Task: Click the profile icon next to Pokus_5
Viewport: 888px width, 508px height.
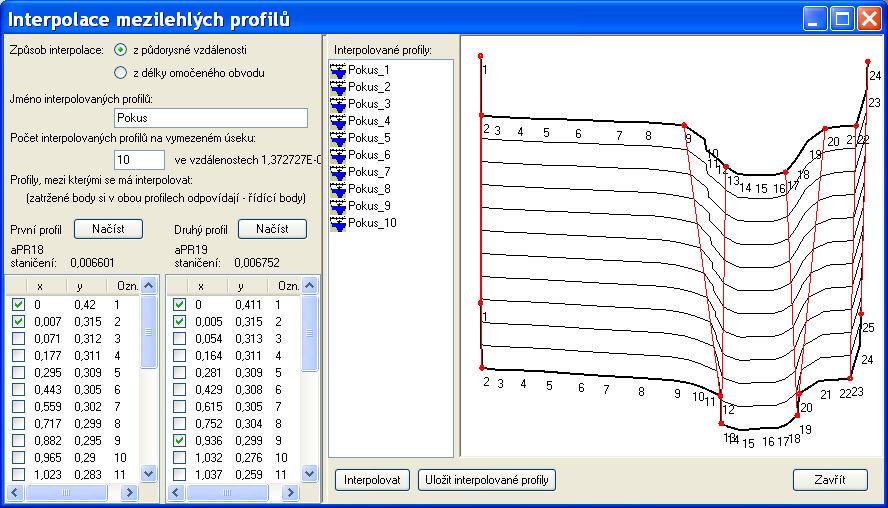Action: point(338,138)
